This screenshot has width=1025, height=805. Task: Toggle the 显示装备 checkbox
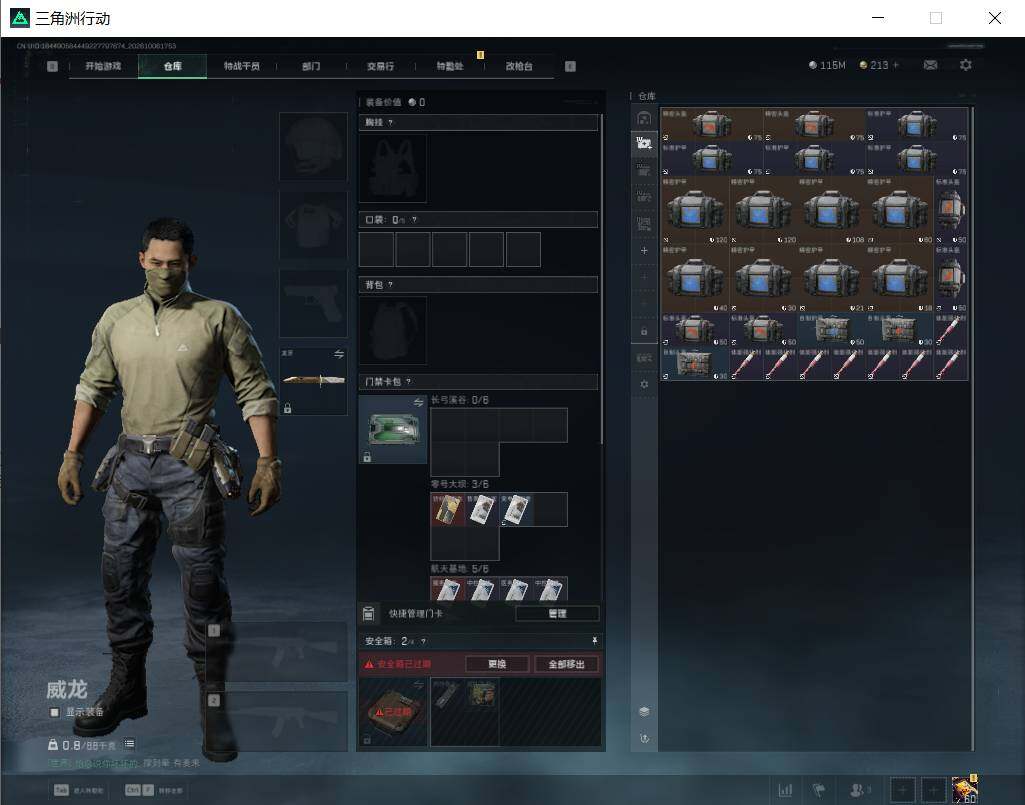55,712
